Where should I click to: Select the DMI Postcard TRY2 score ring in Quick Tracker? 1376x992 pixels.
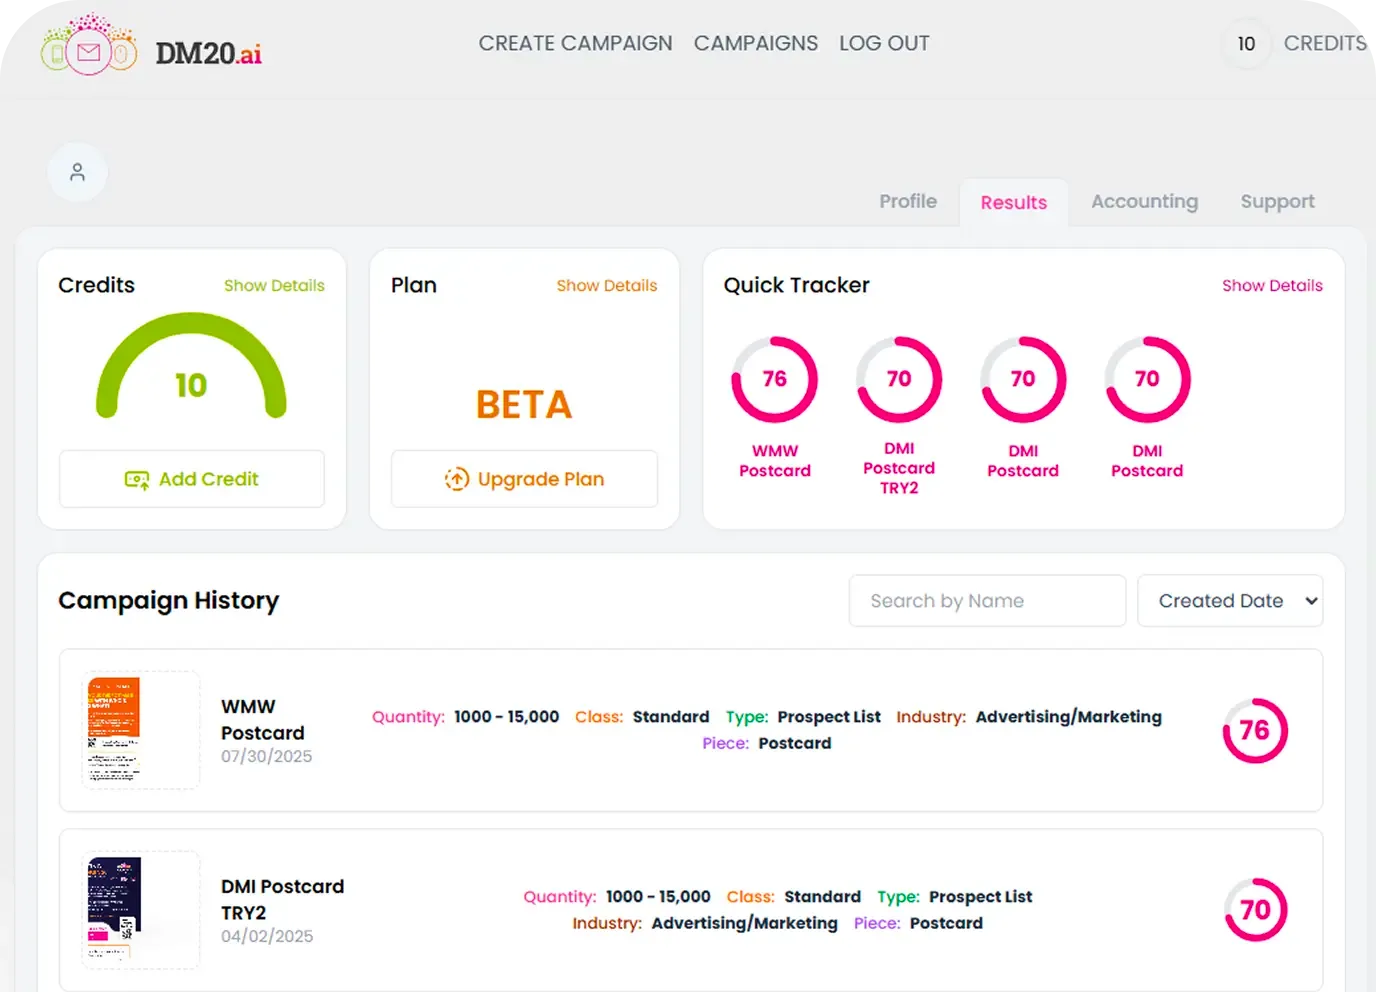click(x=898, y=379)
